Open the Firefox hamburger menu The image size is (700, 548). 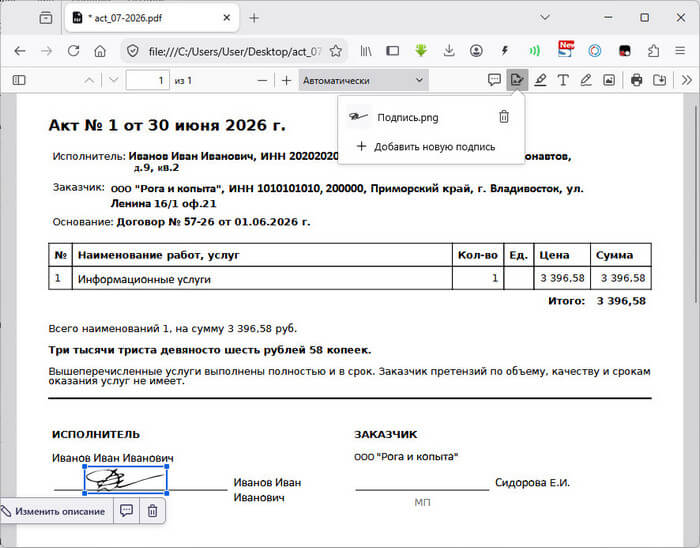tap(680, 51)
